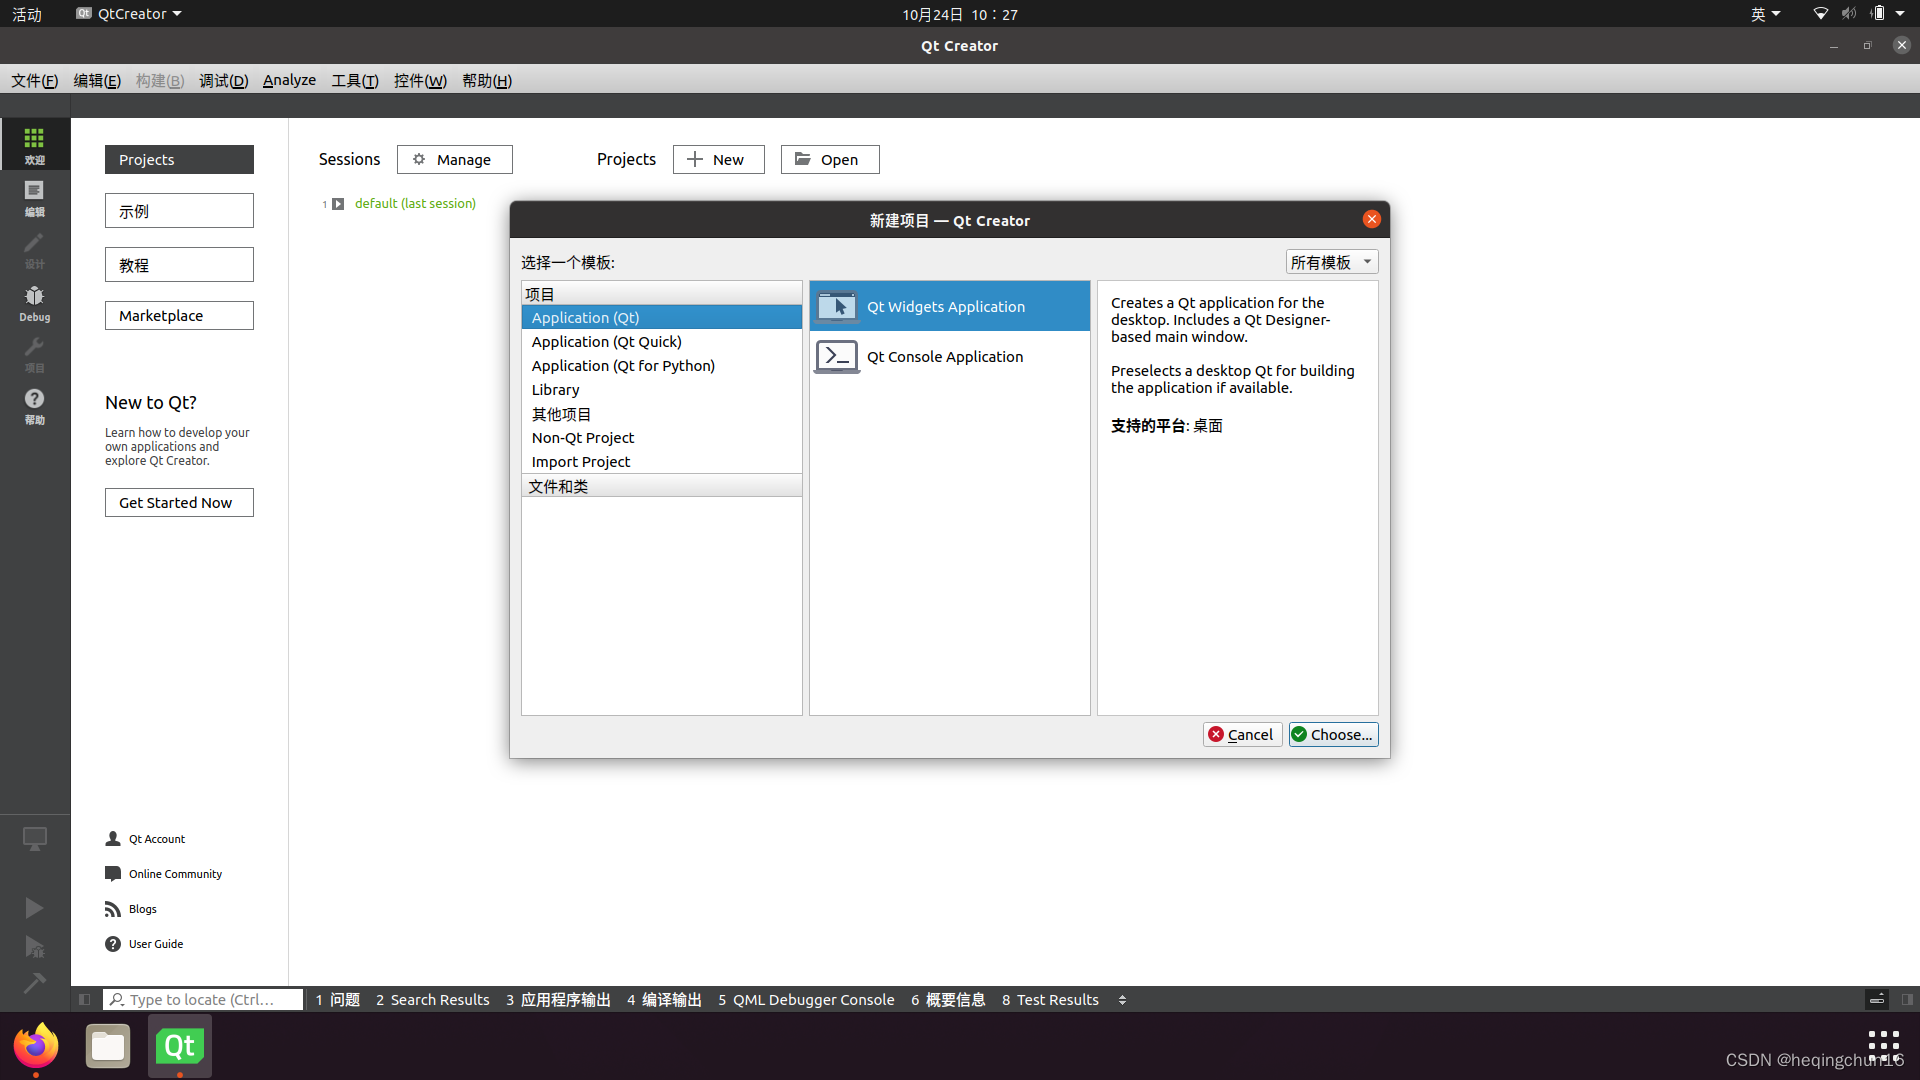This screenshot has height=1080, width=1920.
Task: Open QtCreator app menu in top bar
Action: pos(129,14)
